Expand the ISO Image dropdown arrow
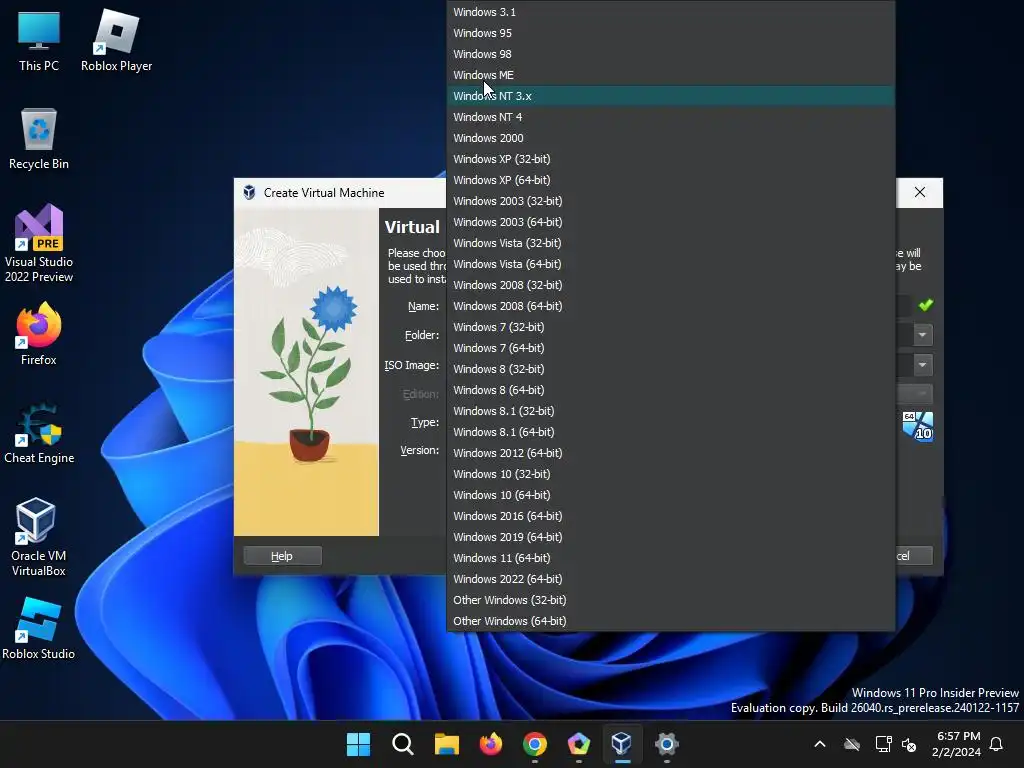Image resolution: width=1024 pixels, height=768 pixels. pyautogui.click(x=922, y=364)
